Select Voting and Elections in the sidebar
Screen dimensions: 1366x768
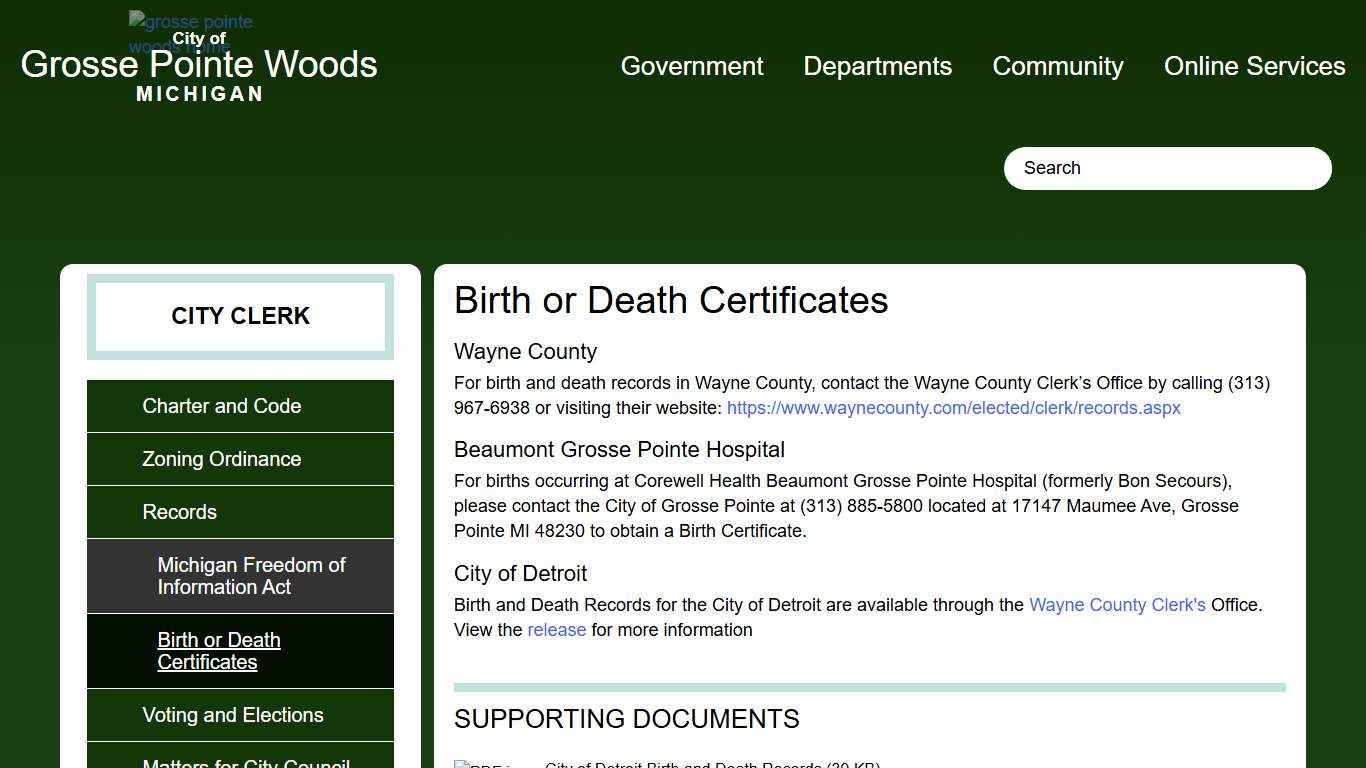(233, 715)
